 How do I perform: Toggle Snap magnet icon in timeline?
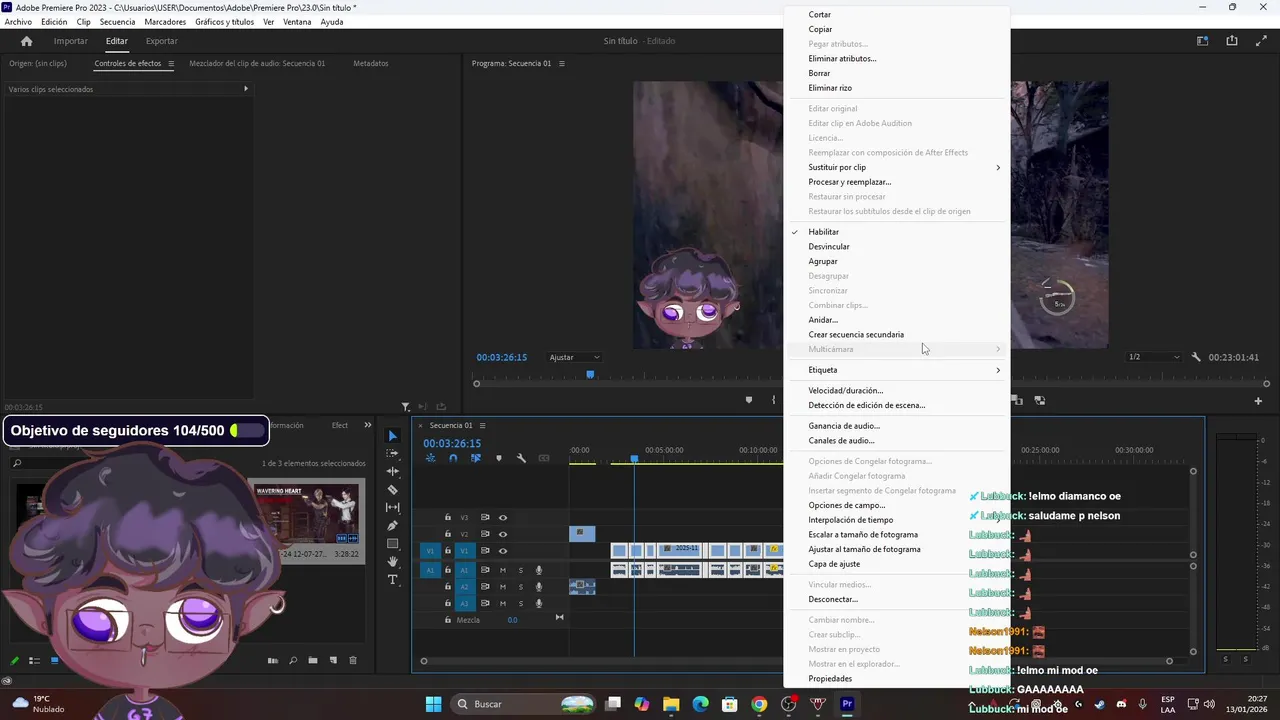pyautogui.click(x=453, y=458)
